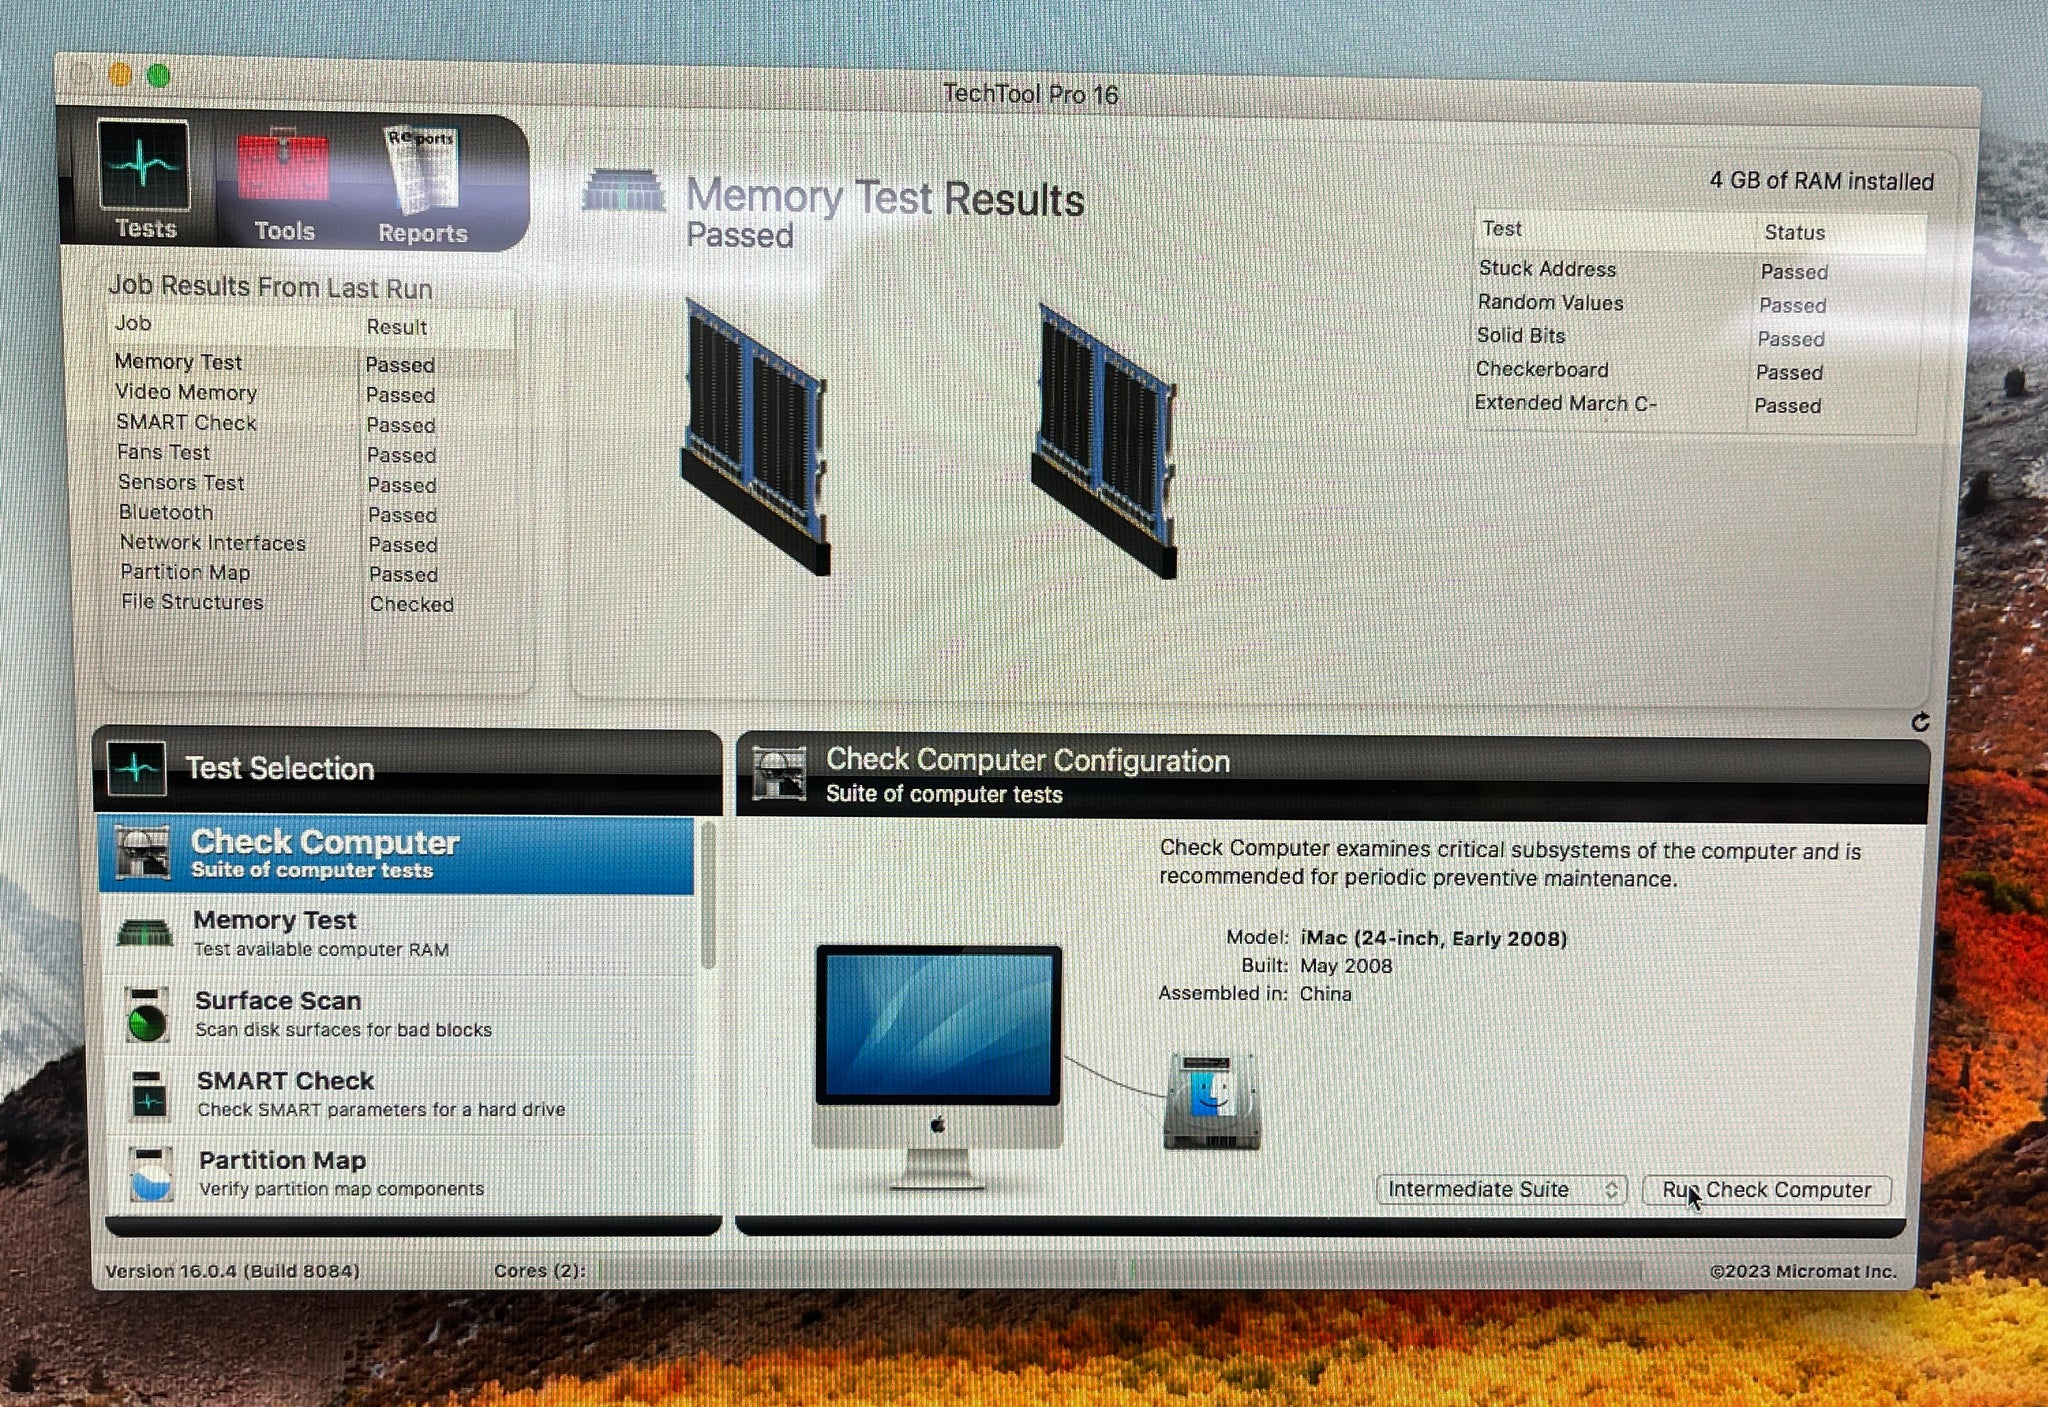
Task: Click the yellow minimize traffic light
Action: [x=119, y=74]
